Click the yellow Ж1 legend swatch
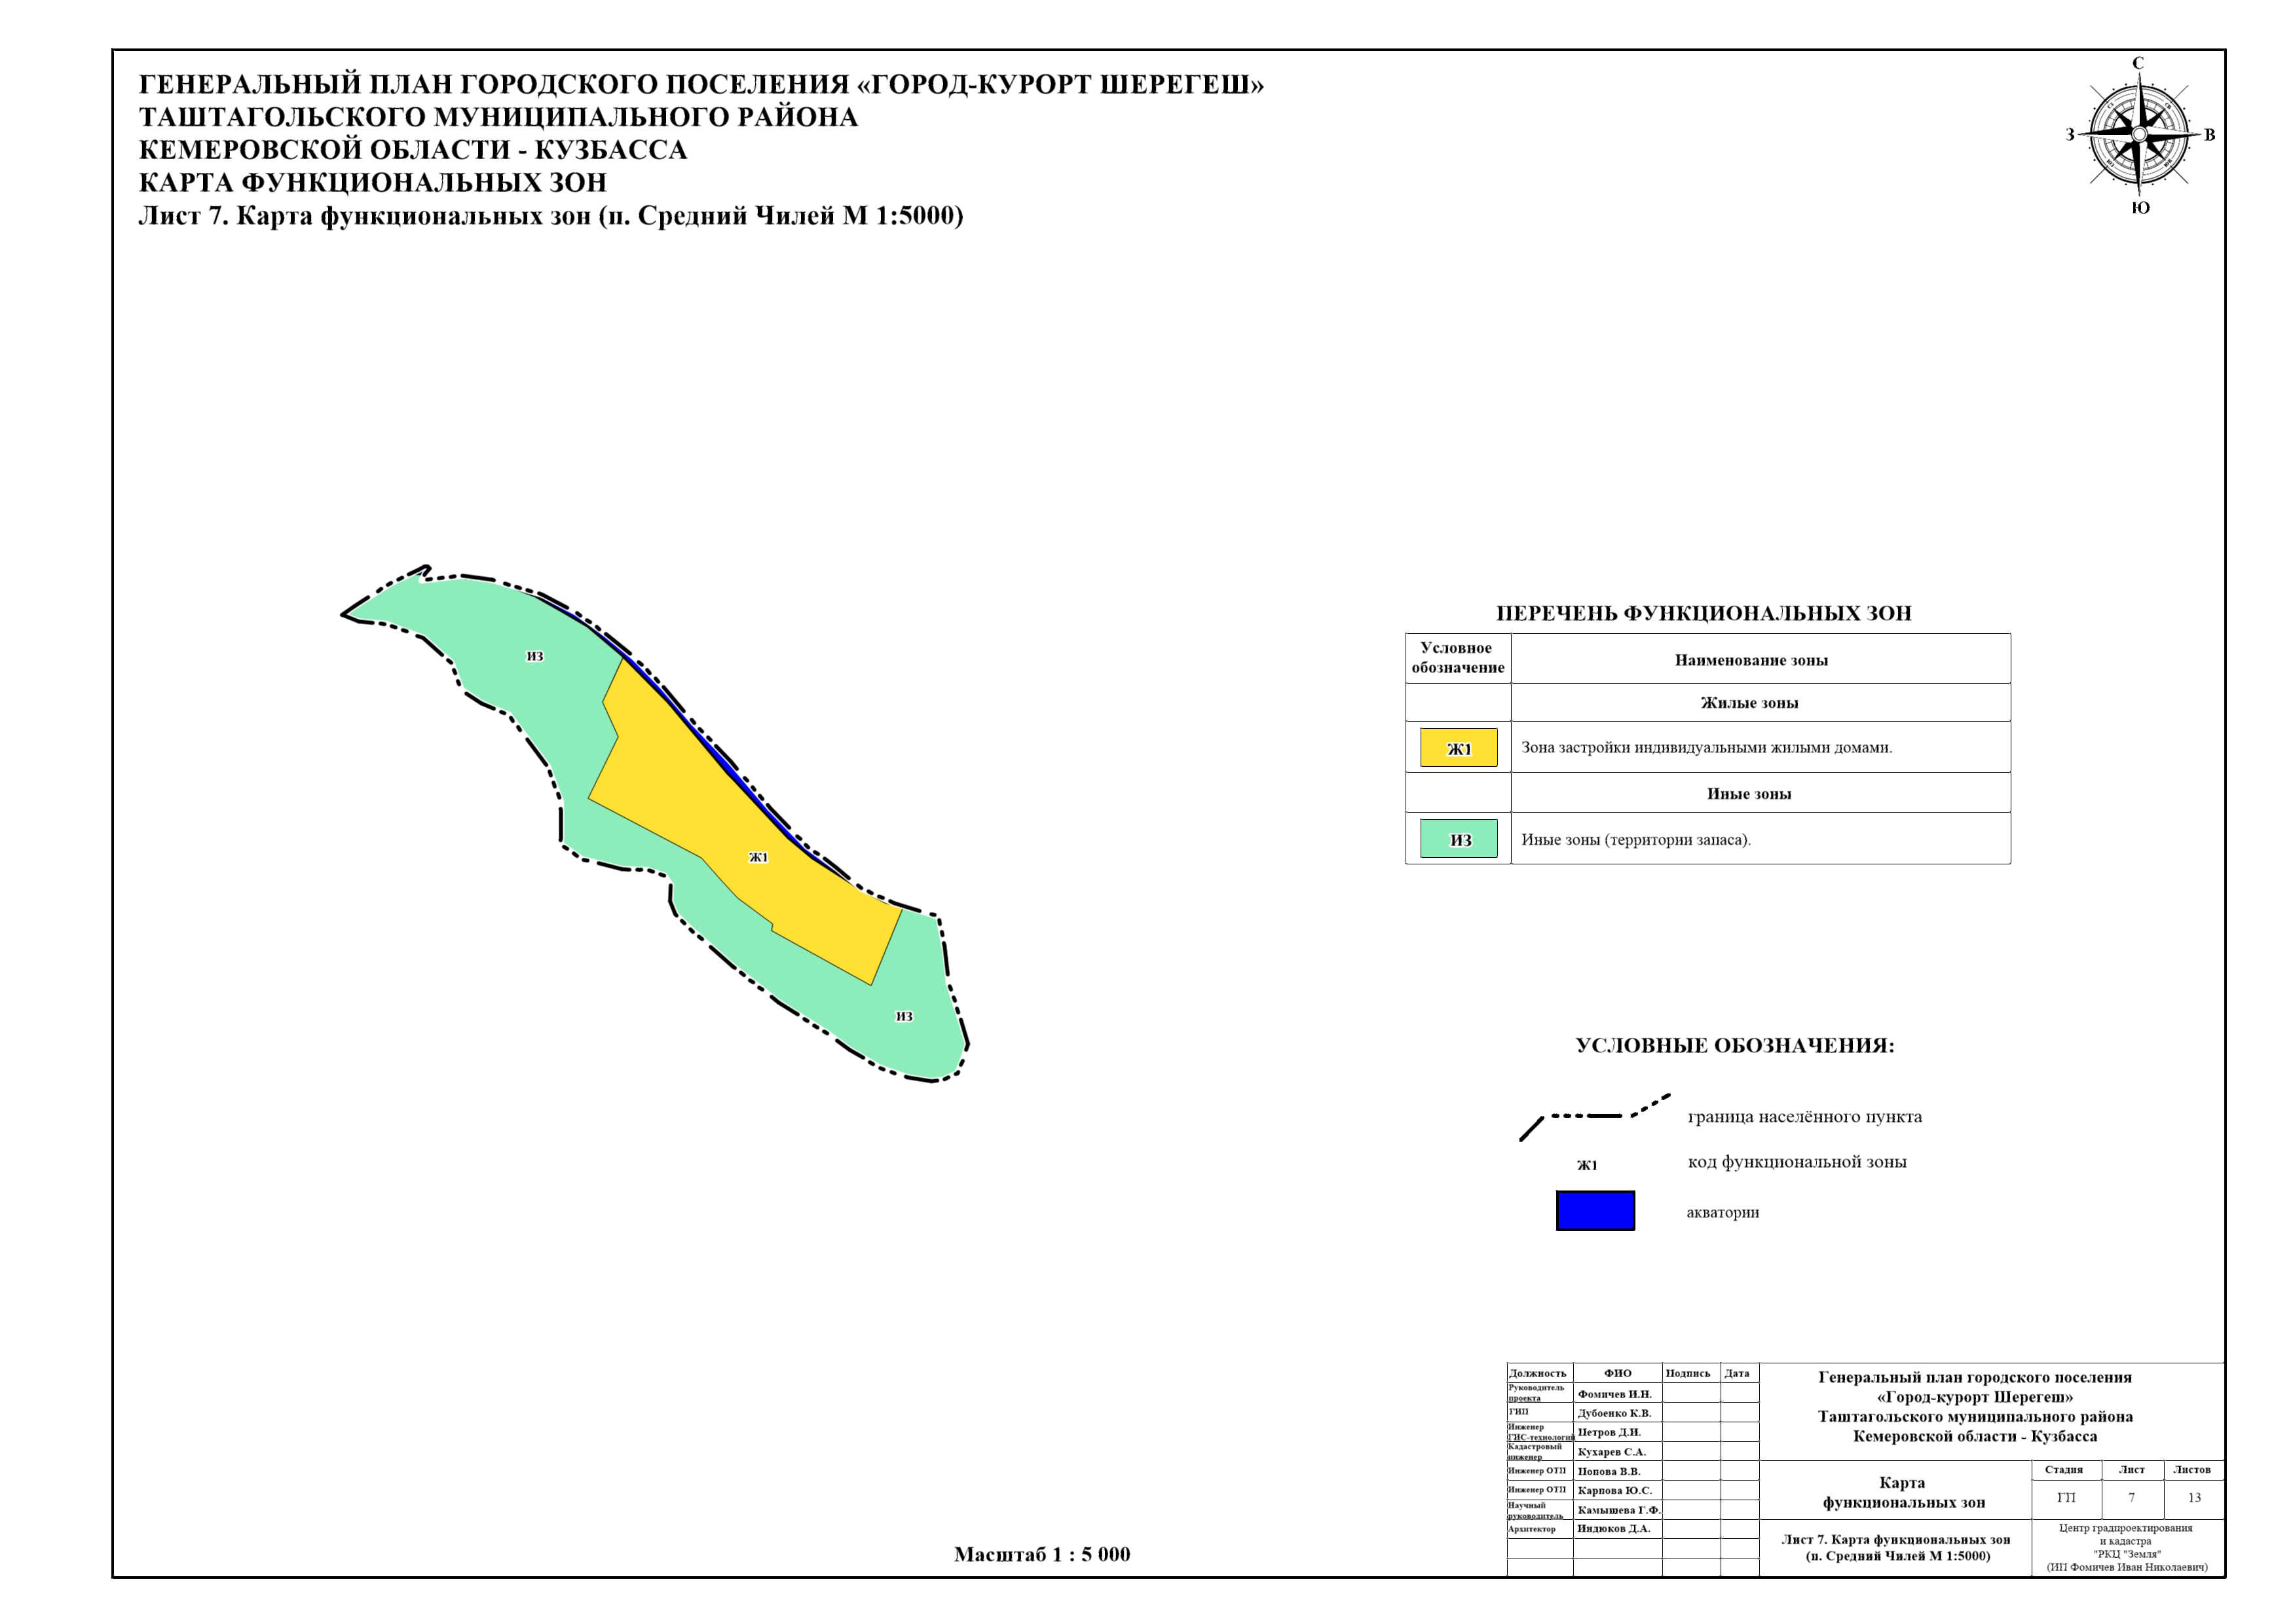Image resolution: width=2274 pixels, height=1624 pixels. tap(1458, 748)
